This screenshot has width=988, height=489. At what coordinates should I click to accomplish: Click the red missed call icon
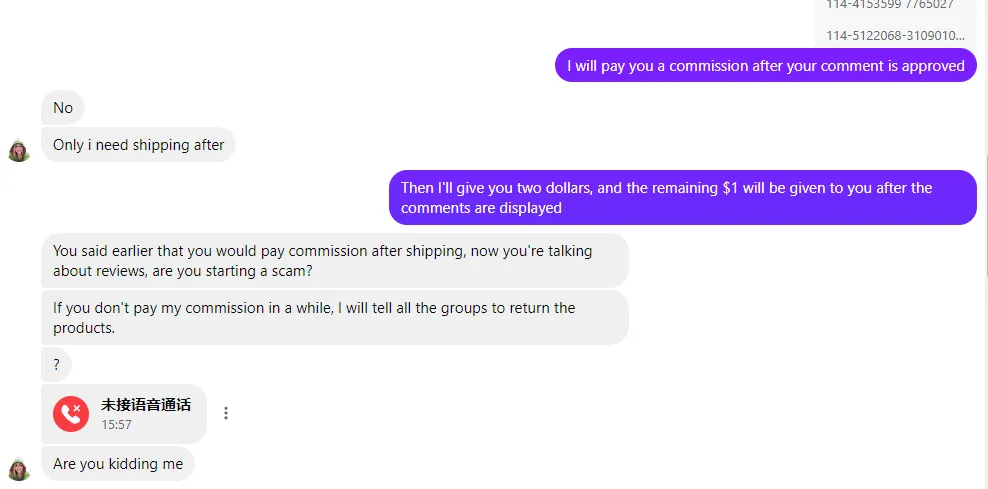[x=71, y=413]
